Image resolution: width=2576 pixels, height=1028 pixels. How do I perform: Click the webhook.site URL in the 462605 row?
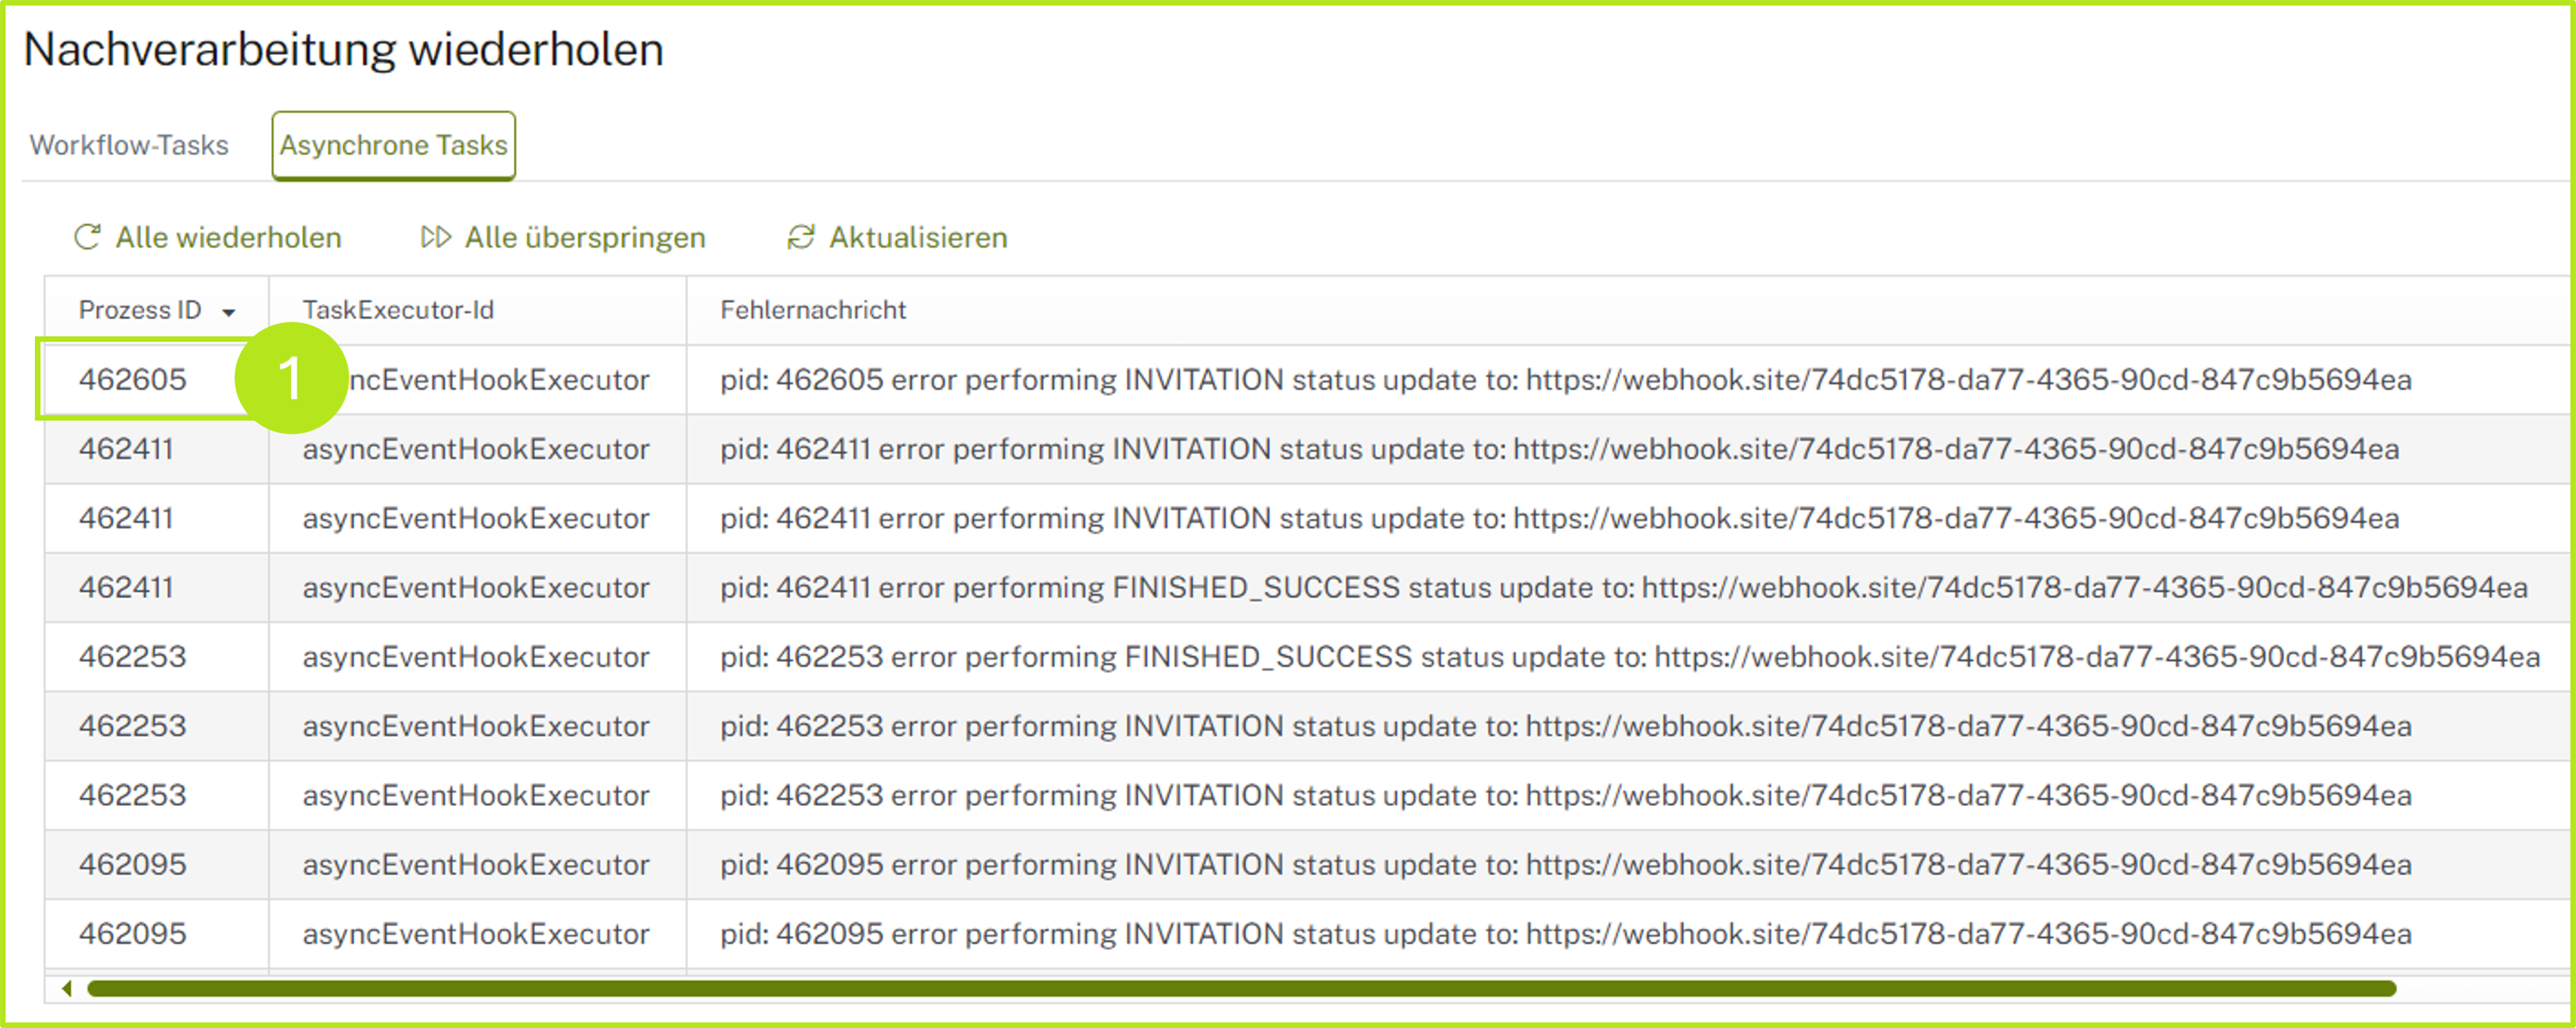tap(1970, 380)
